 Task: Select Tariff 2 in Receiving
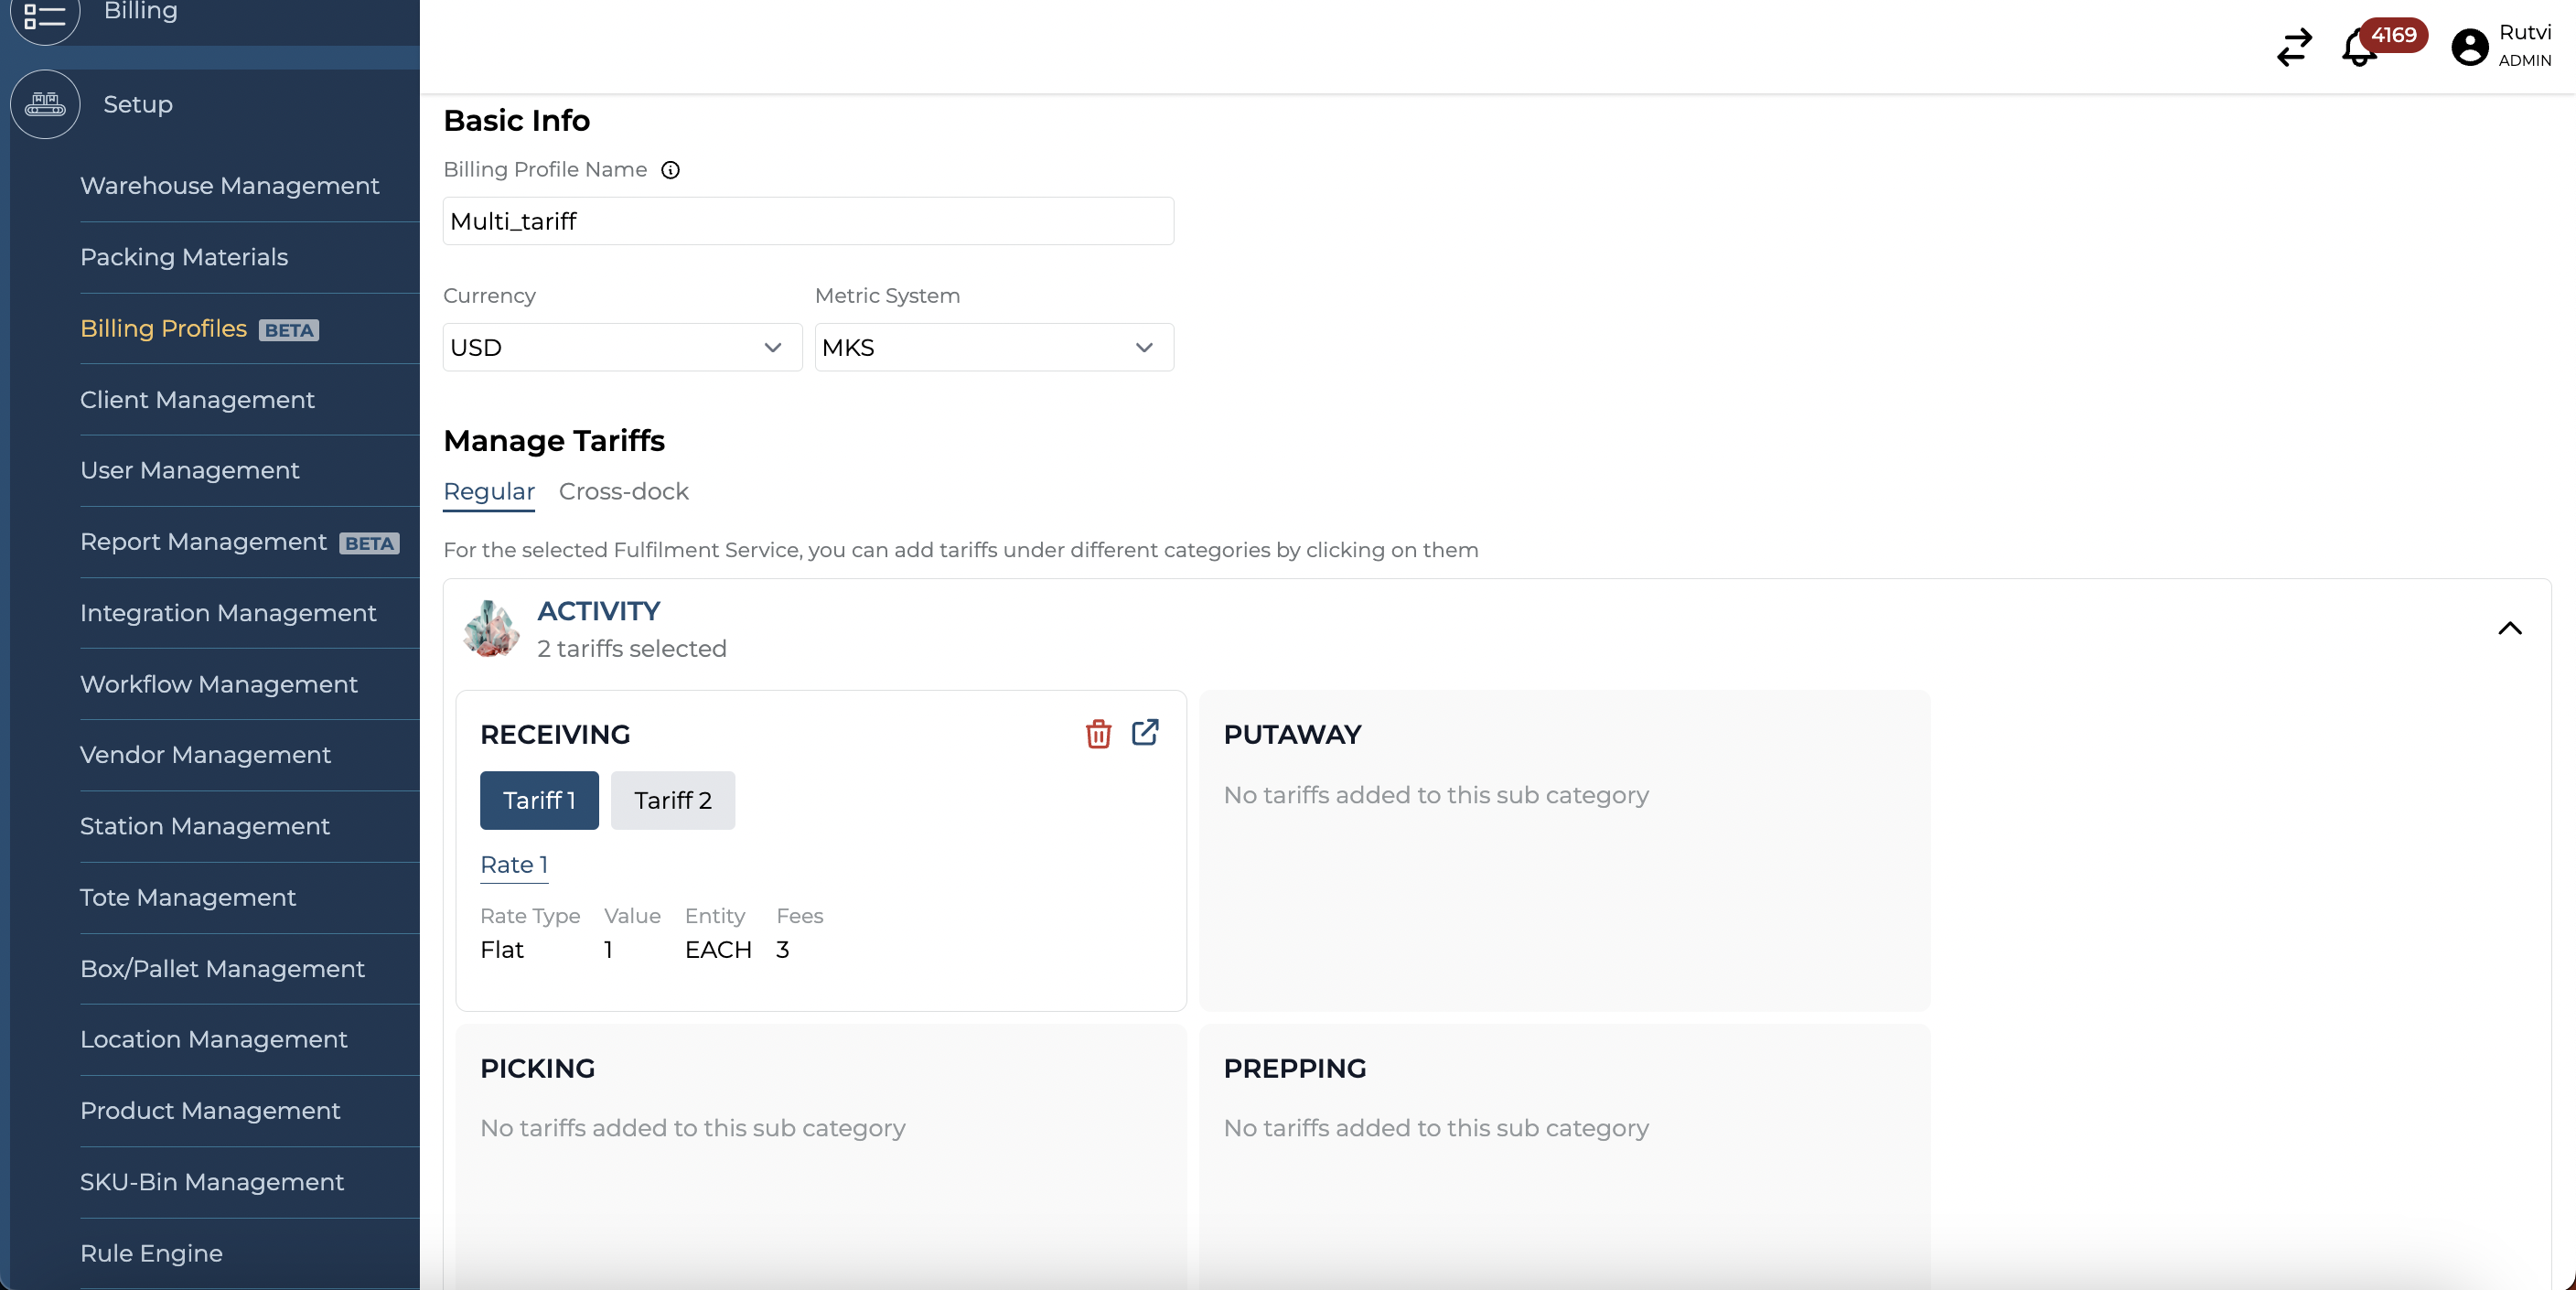click(672, 800)
